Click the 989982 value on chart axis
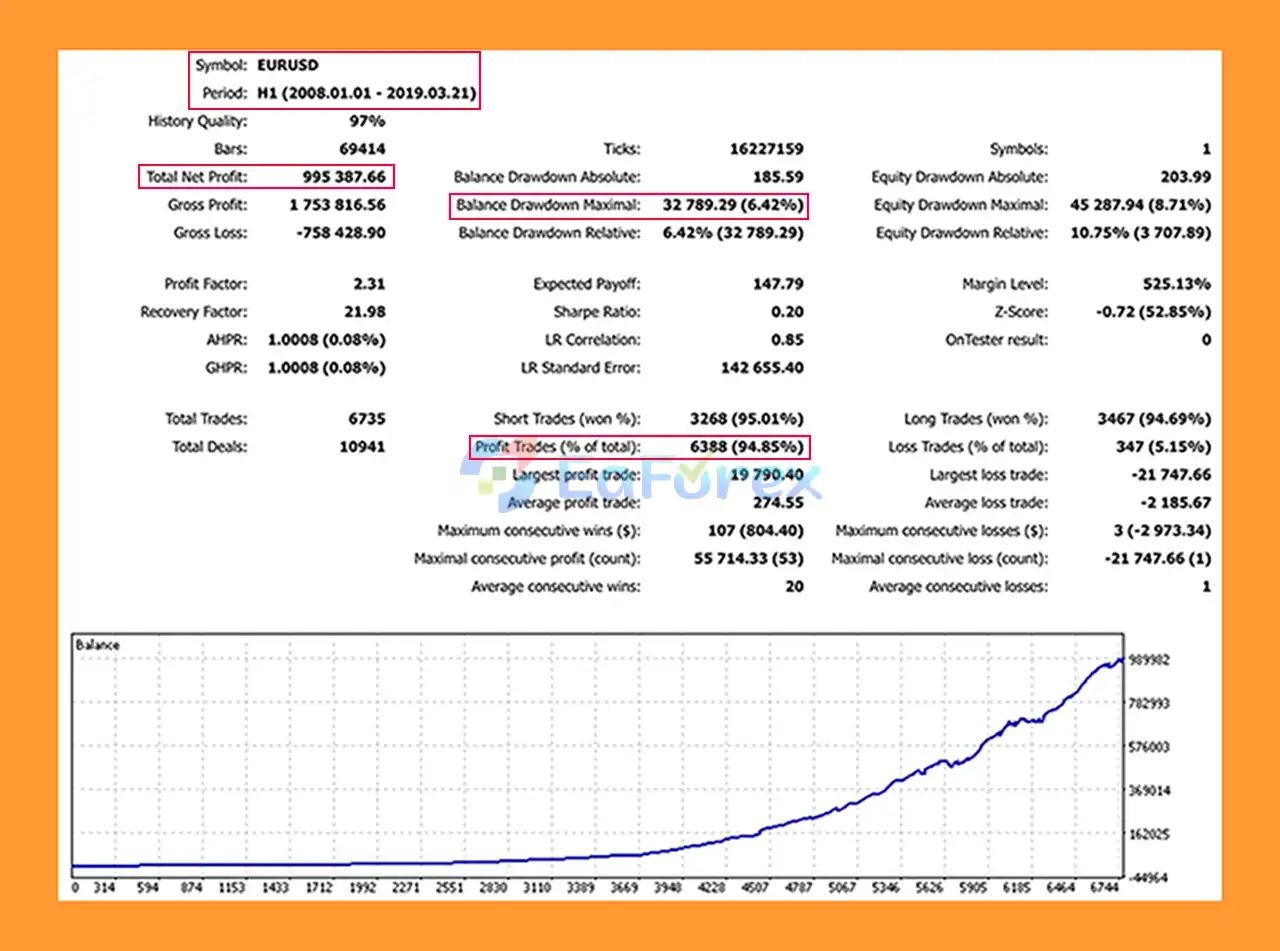The image size is (1280, 951). pos(1149,660)
